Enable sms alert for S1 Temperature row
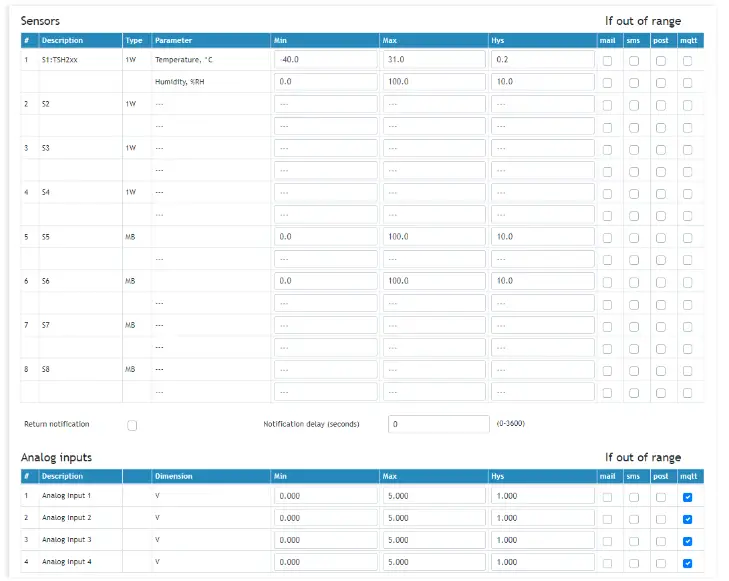Image resolution: width=729 pixels, height=581 pixels. tap(634, 61)
